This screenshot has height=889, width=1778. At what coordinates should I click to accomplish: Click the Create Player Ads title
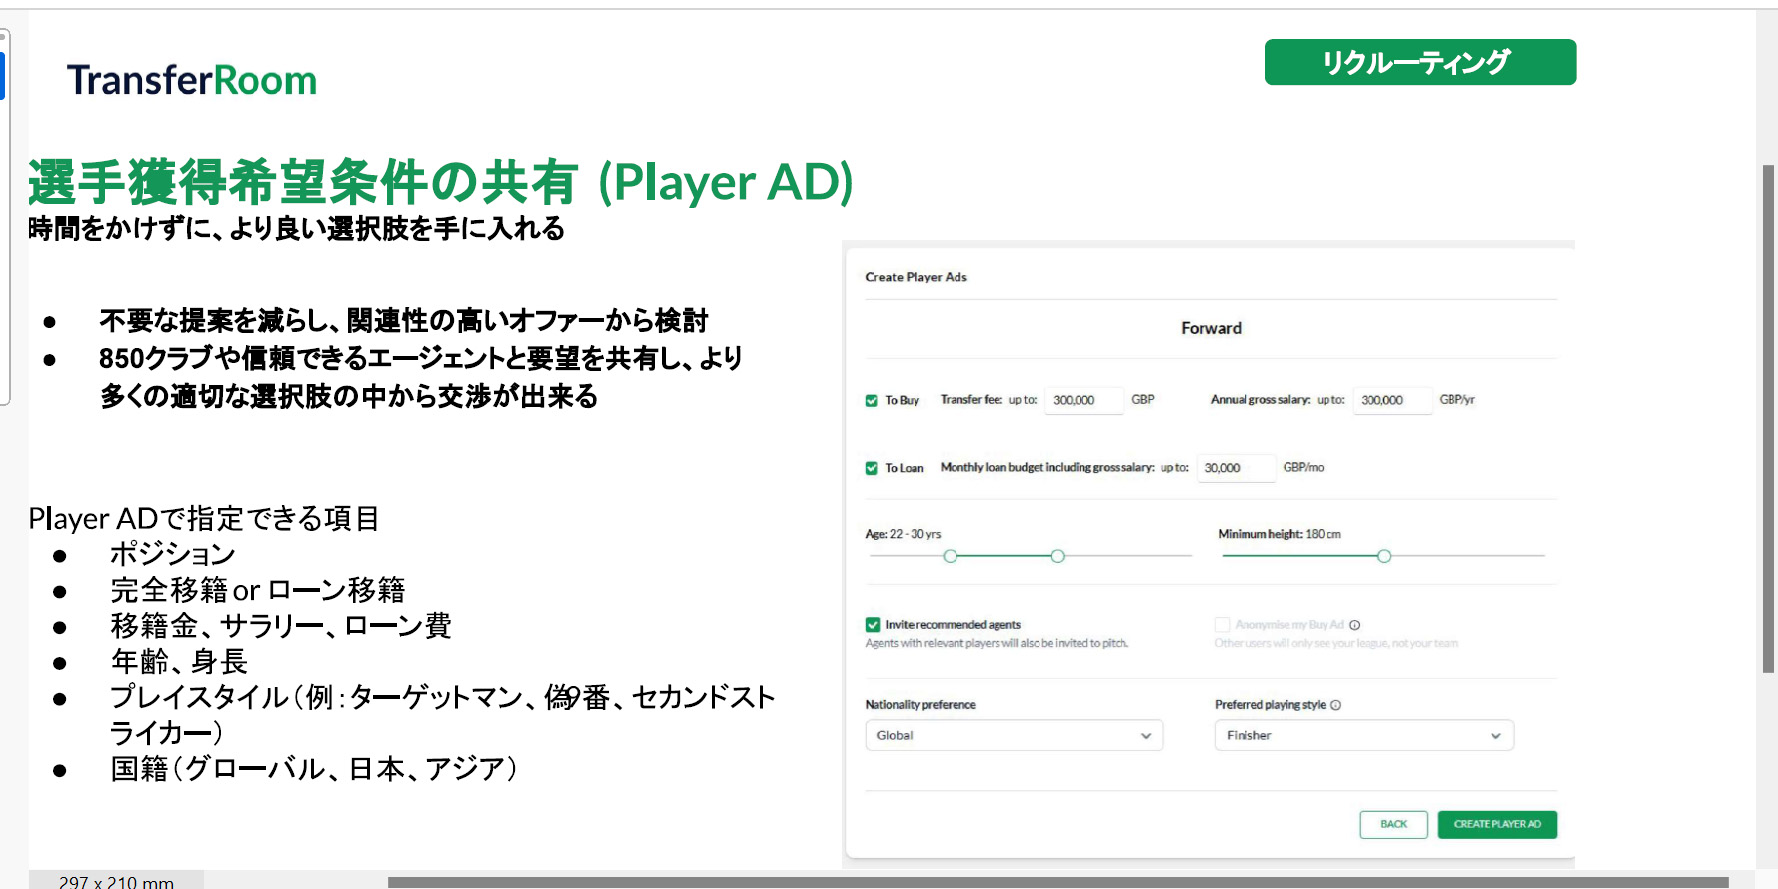click(x=916, y=277)
